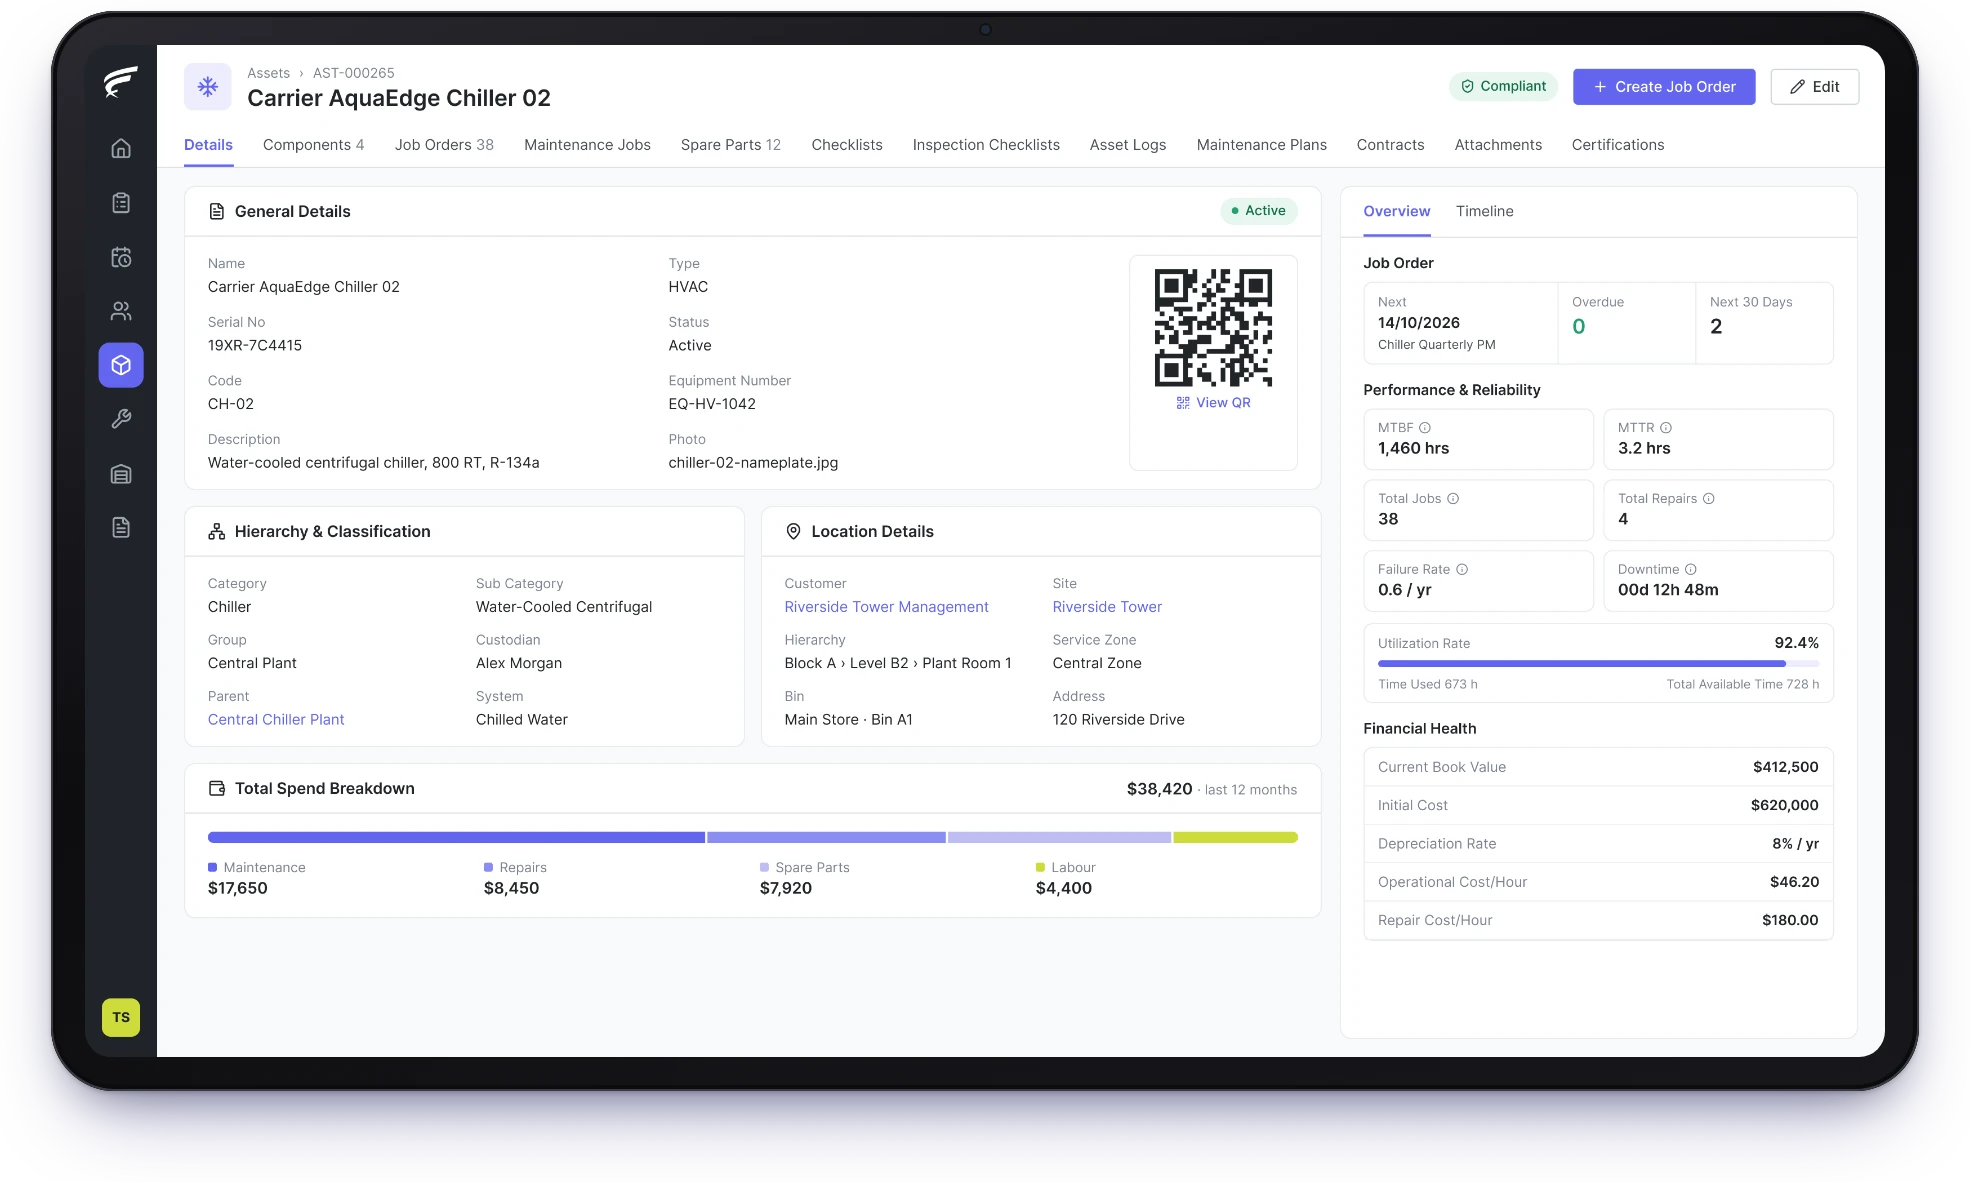Switch to the Components tab
This screenshot has height=1182, width=1970.
tap(313, 145)
